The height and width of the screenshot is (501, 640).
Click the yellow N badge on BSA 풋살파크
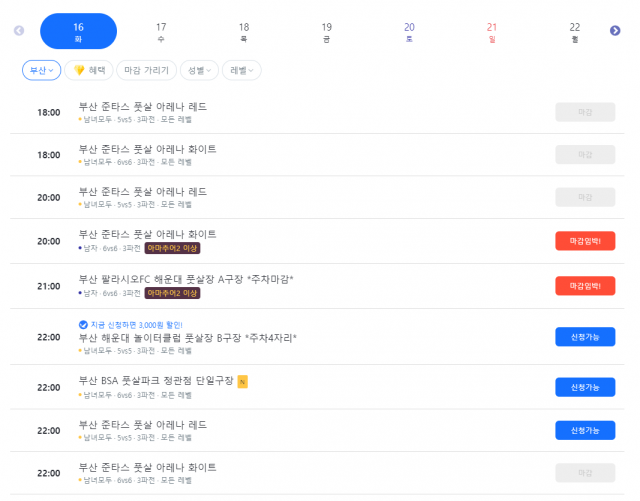coord(242,382)
